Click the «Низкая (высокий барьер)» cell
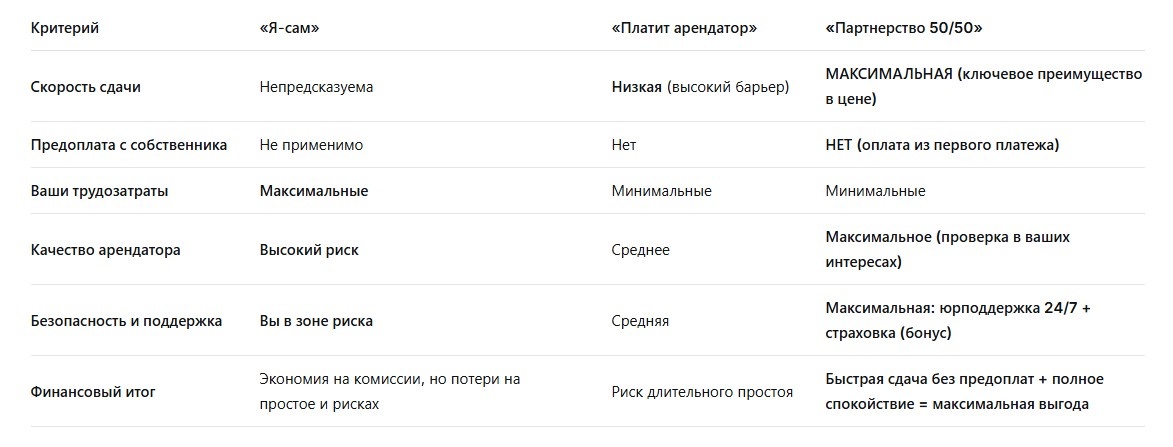Image resolution: width=1173 pixels, height=447 pixels. point(700,87)
